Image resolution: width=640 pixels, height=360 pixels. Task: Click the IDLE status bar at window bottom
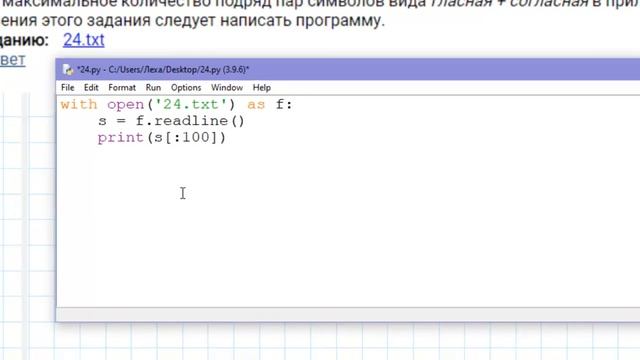[x=348, y=314]
